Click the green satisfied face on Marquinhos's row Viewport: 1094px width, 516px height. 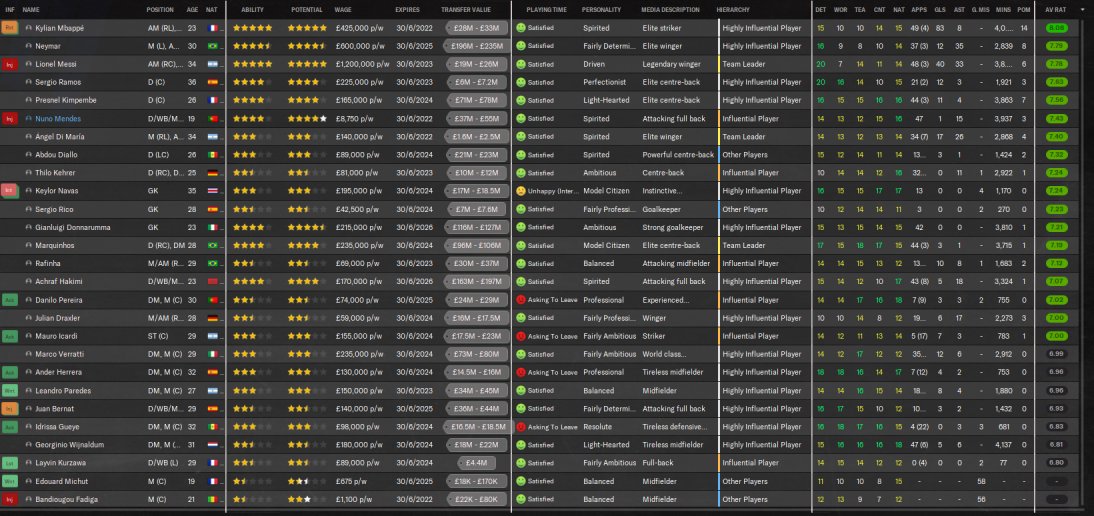click(520, 245)
